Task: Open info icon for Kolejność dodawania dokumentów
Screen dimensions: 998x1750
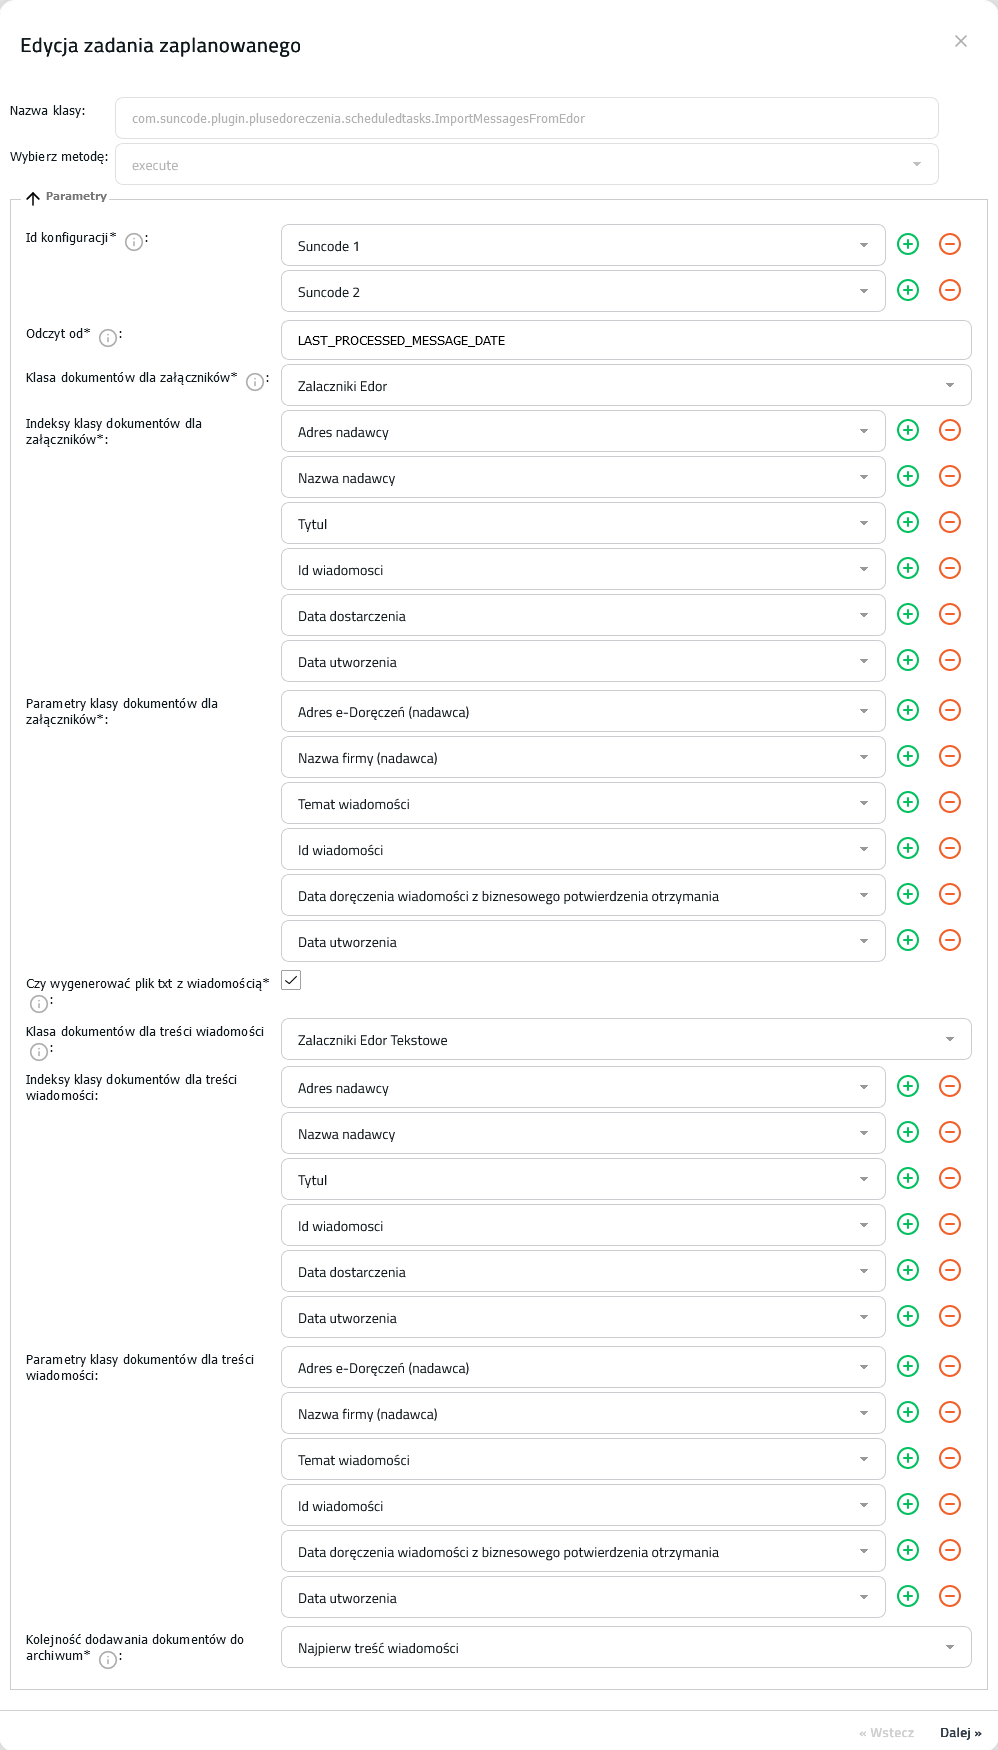Action: click(108, 1660)
